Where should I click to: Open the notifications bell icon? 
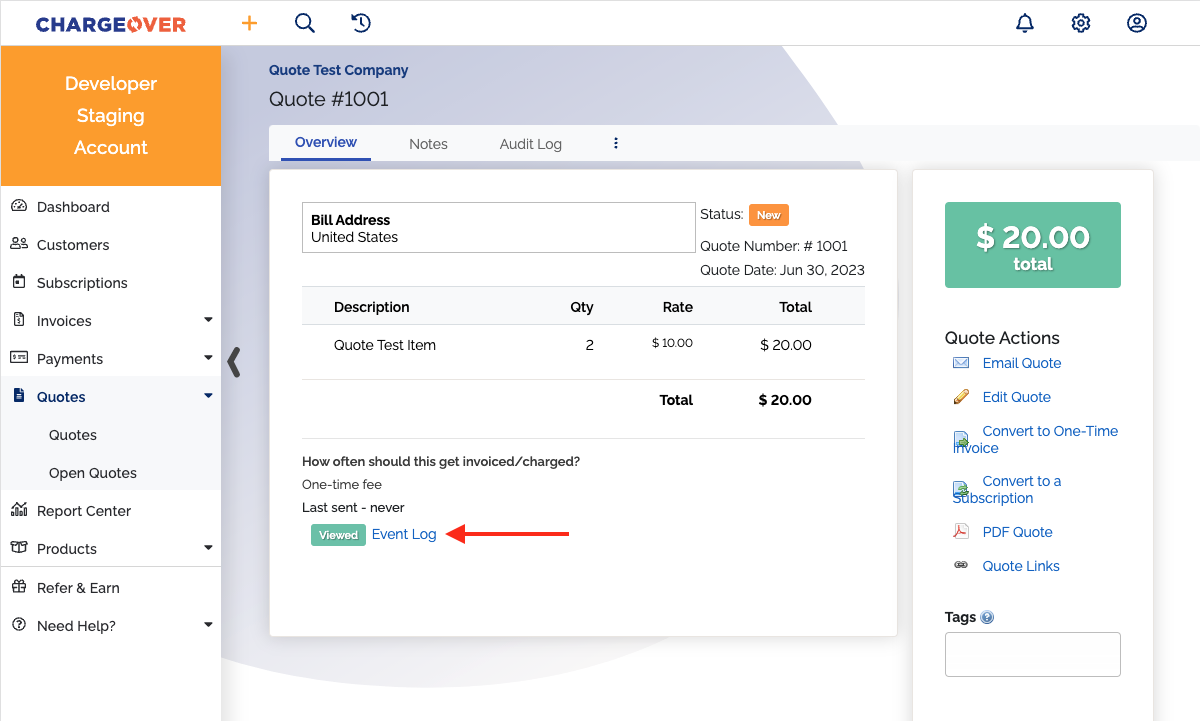tap(1025, 23)
